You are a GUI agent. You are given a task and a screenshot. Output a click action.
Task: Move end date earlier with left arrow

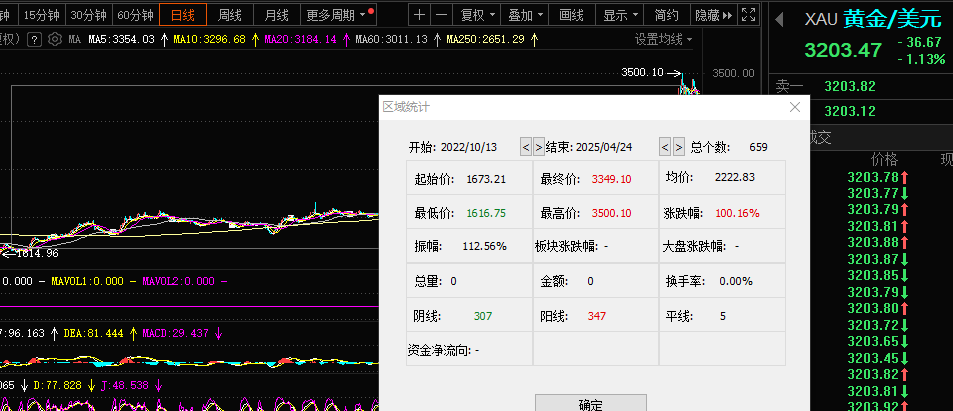(x=666, y=147)
